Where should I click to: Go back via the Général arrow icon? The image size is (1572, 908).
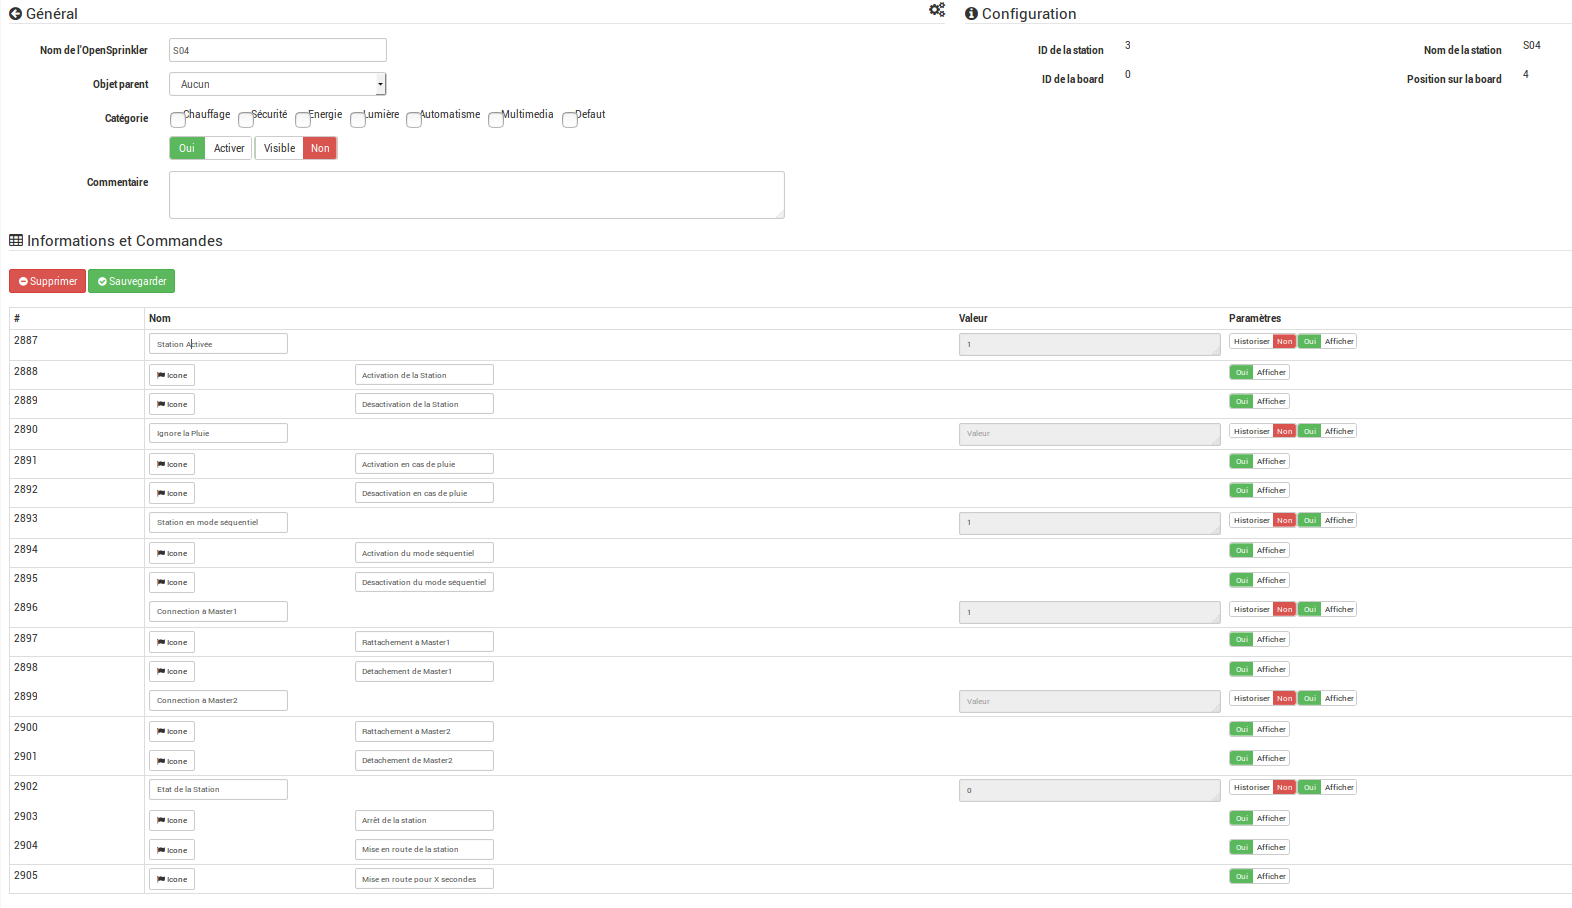click(x=15, y=14)
